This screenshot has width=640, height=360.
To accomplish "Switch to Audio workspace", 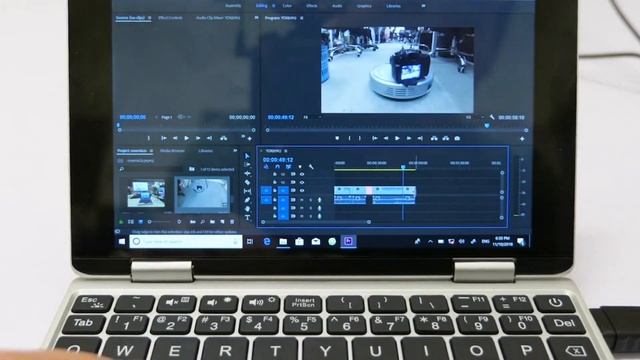I will [x=337, y=6].
